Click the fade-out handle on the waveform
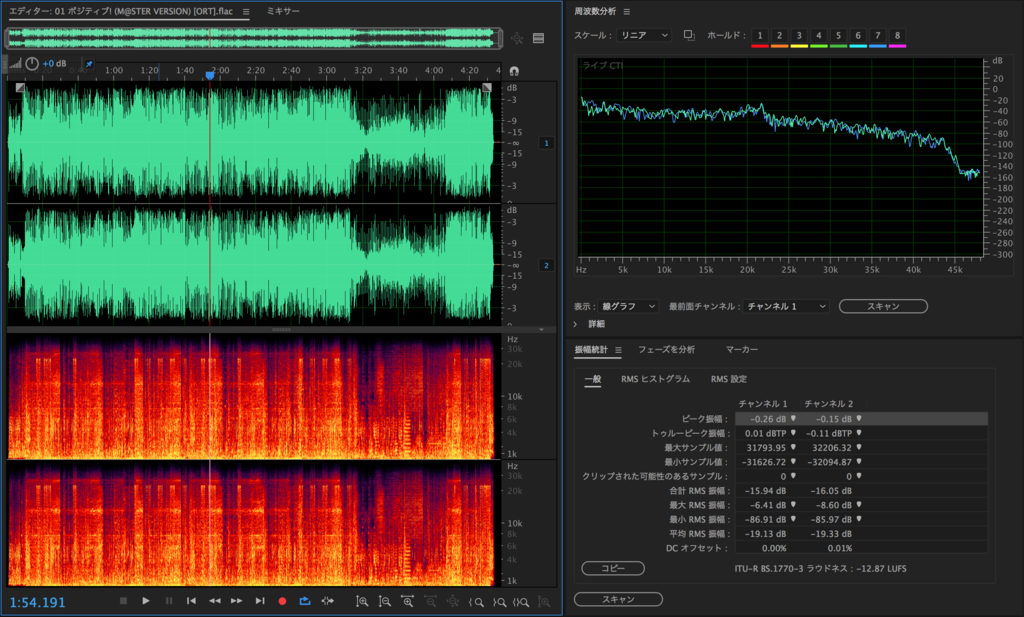The image size is (1024, 617). [x=487, y=87]
